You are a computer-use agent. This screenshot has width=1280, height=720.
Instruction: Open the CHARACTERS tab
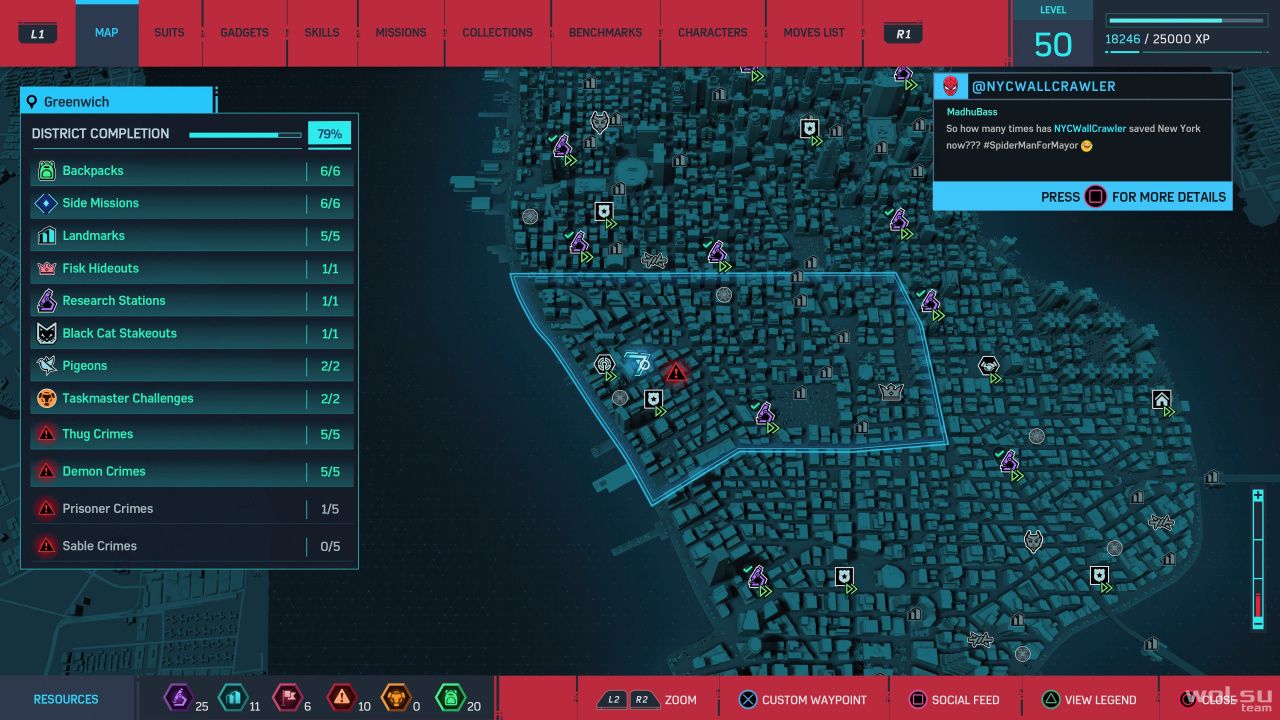tap(712, 33)
